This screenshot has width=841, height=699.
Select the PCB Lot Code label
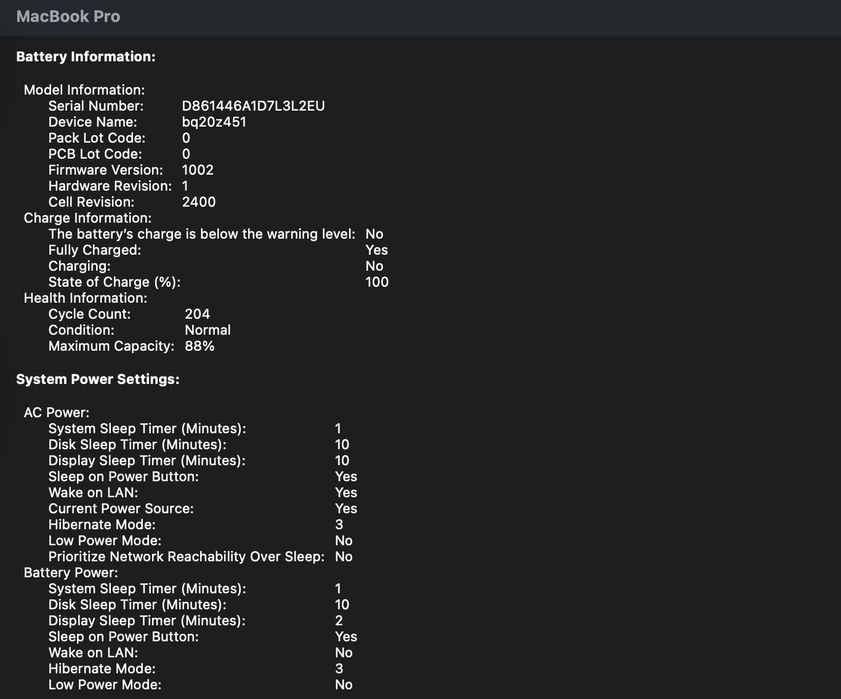95,154
